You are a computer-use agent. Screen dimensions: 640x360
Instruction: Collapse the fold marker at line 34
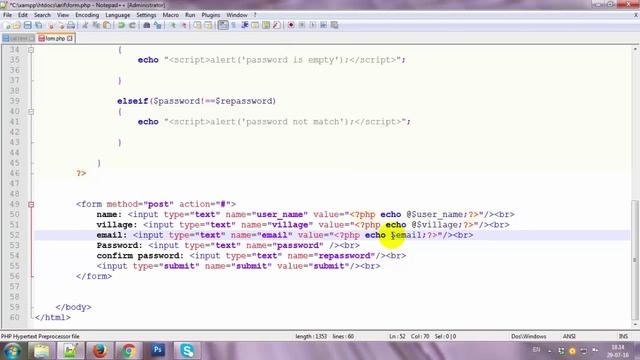31,50
